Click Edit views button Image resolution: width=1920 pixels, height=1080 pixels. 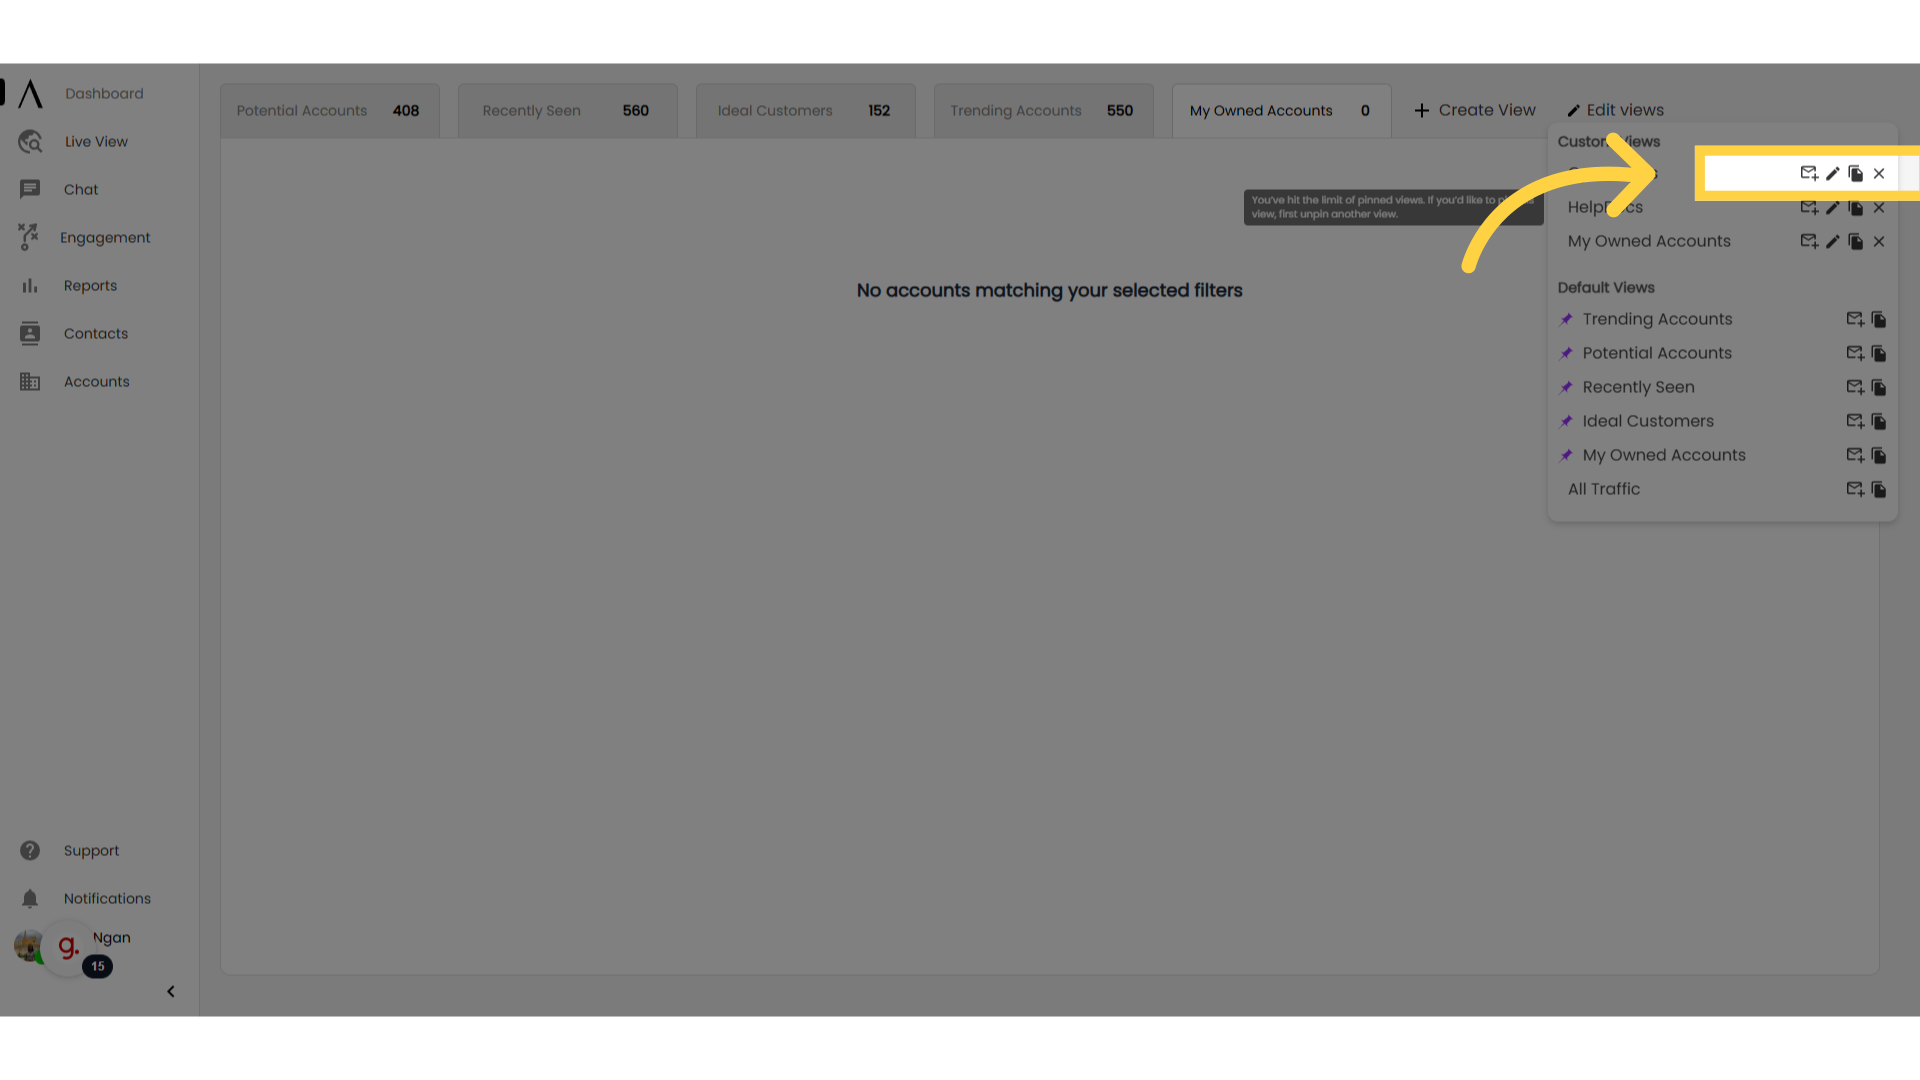[x=1614, y=109]
